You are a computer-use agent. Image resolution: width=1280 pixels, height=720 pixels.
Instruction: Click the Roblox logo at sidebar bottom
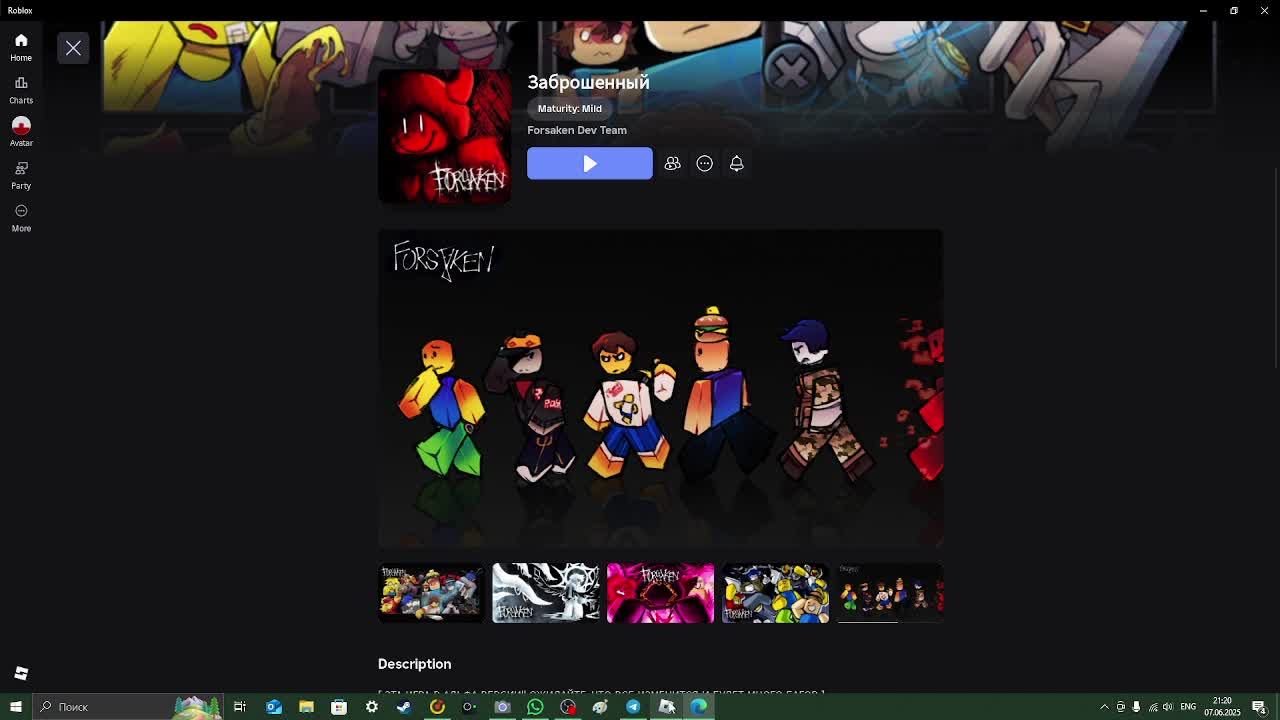(x=21, y=673)
